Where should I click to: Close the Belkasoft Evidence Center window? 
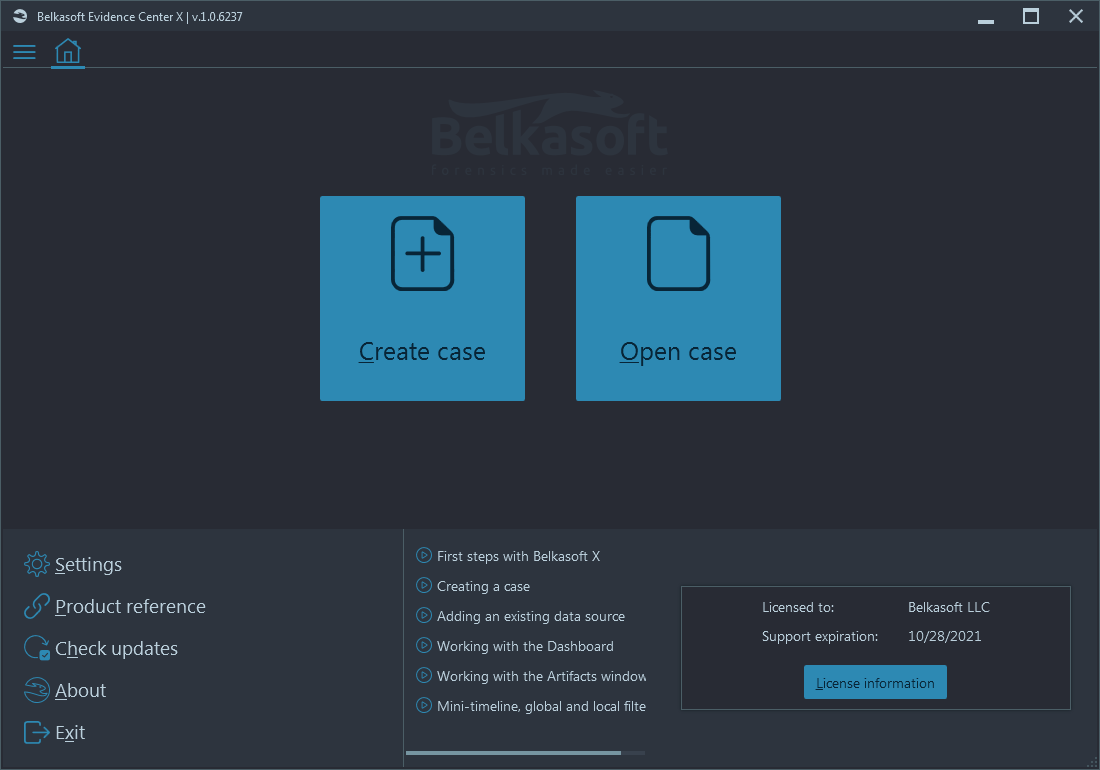(1075, 16)
